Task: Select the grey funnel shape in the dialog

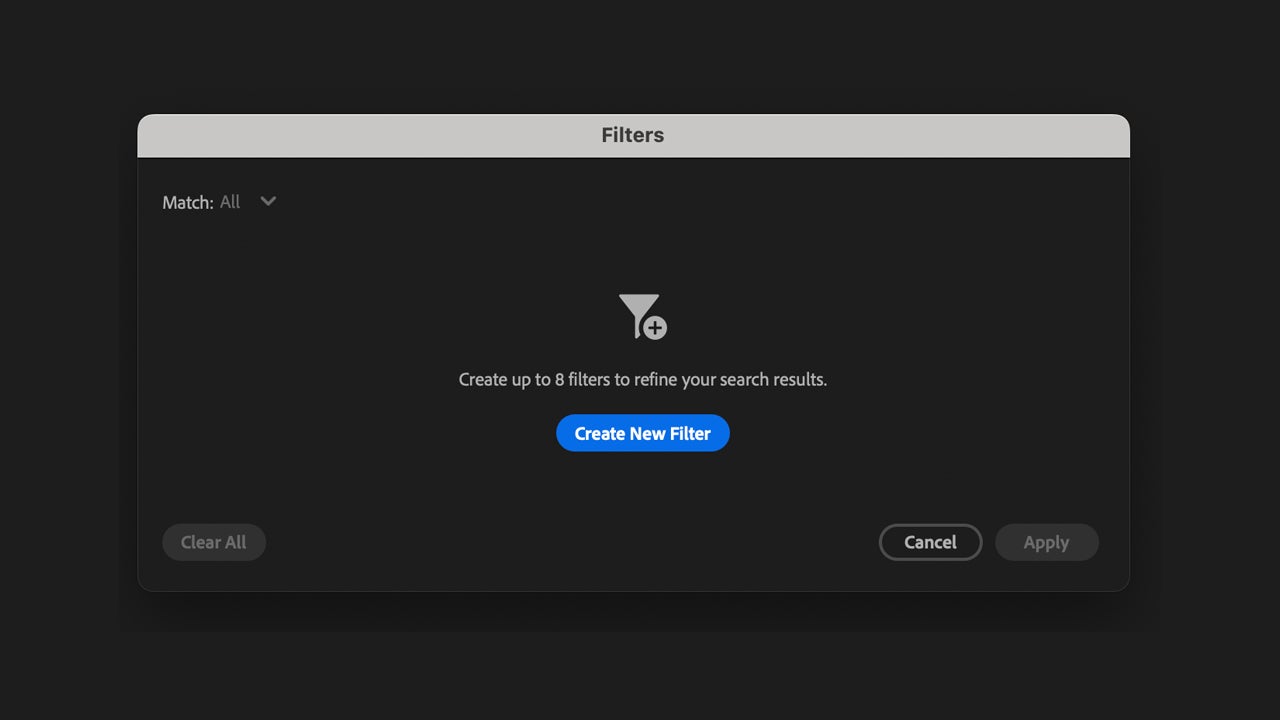Action: (637, 311)
